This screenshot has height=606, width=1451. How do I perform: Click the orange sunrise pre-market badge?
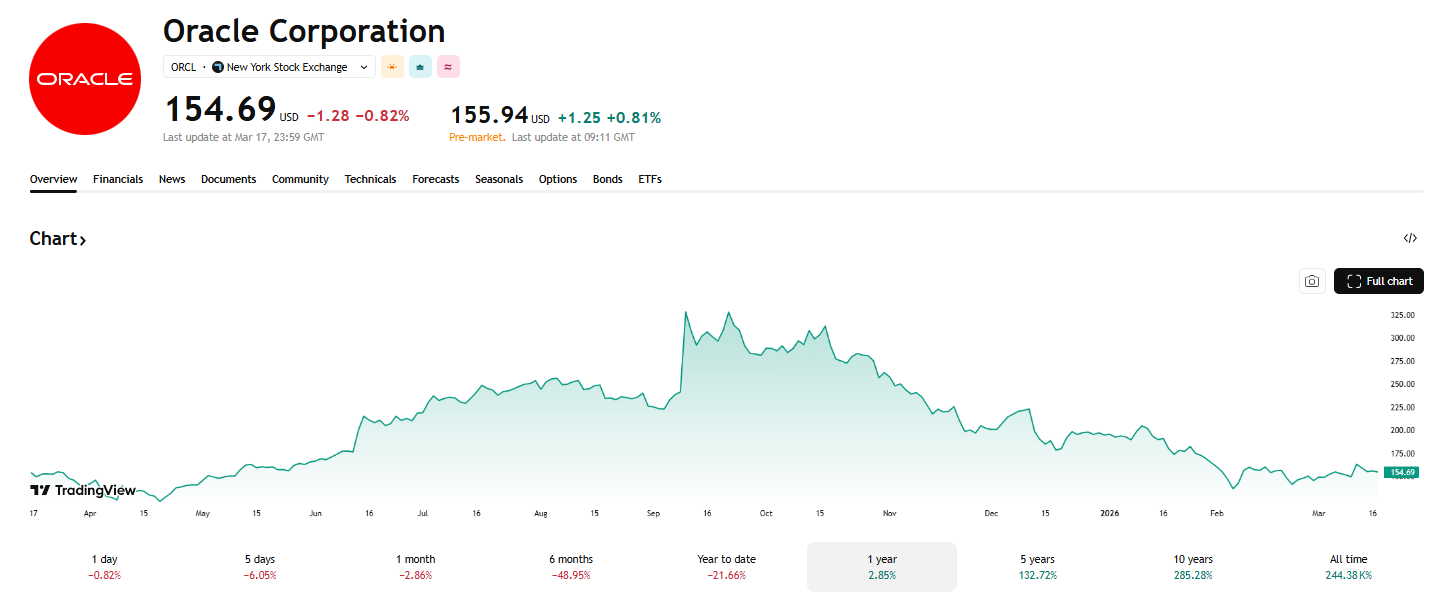pos(392,67)
